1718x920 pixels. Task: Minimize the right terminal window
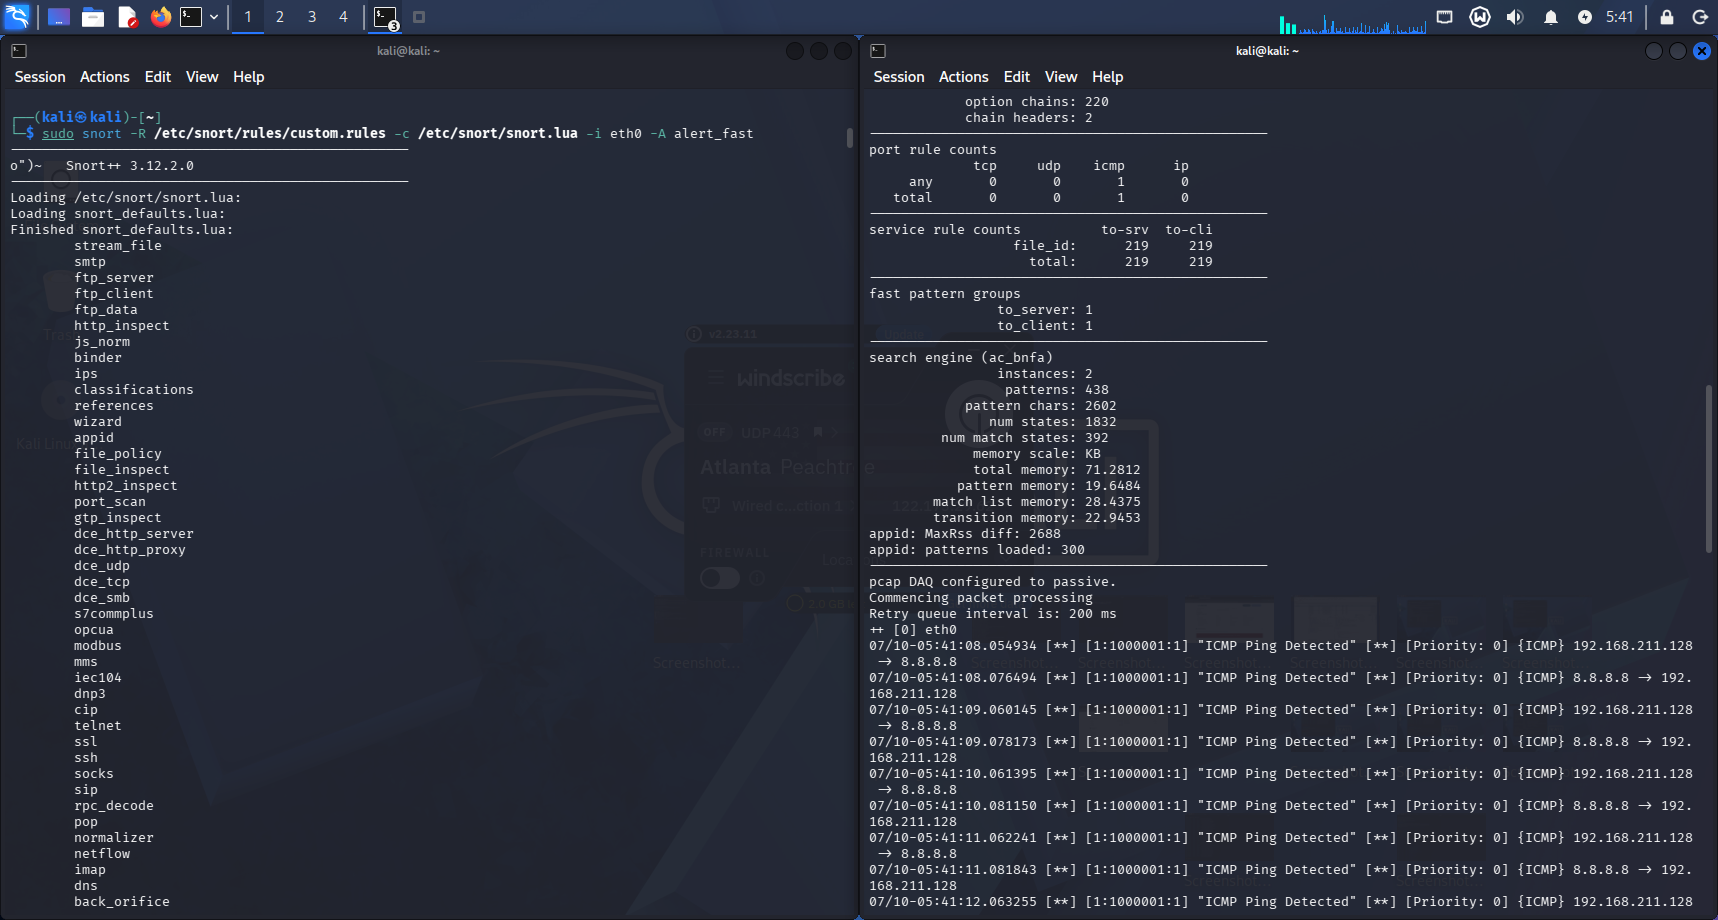[x=1654, y=51]
